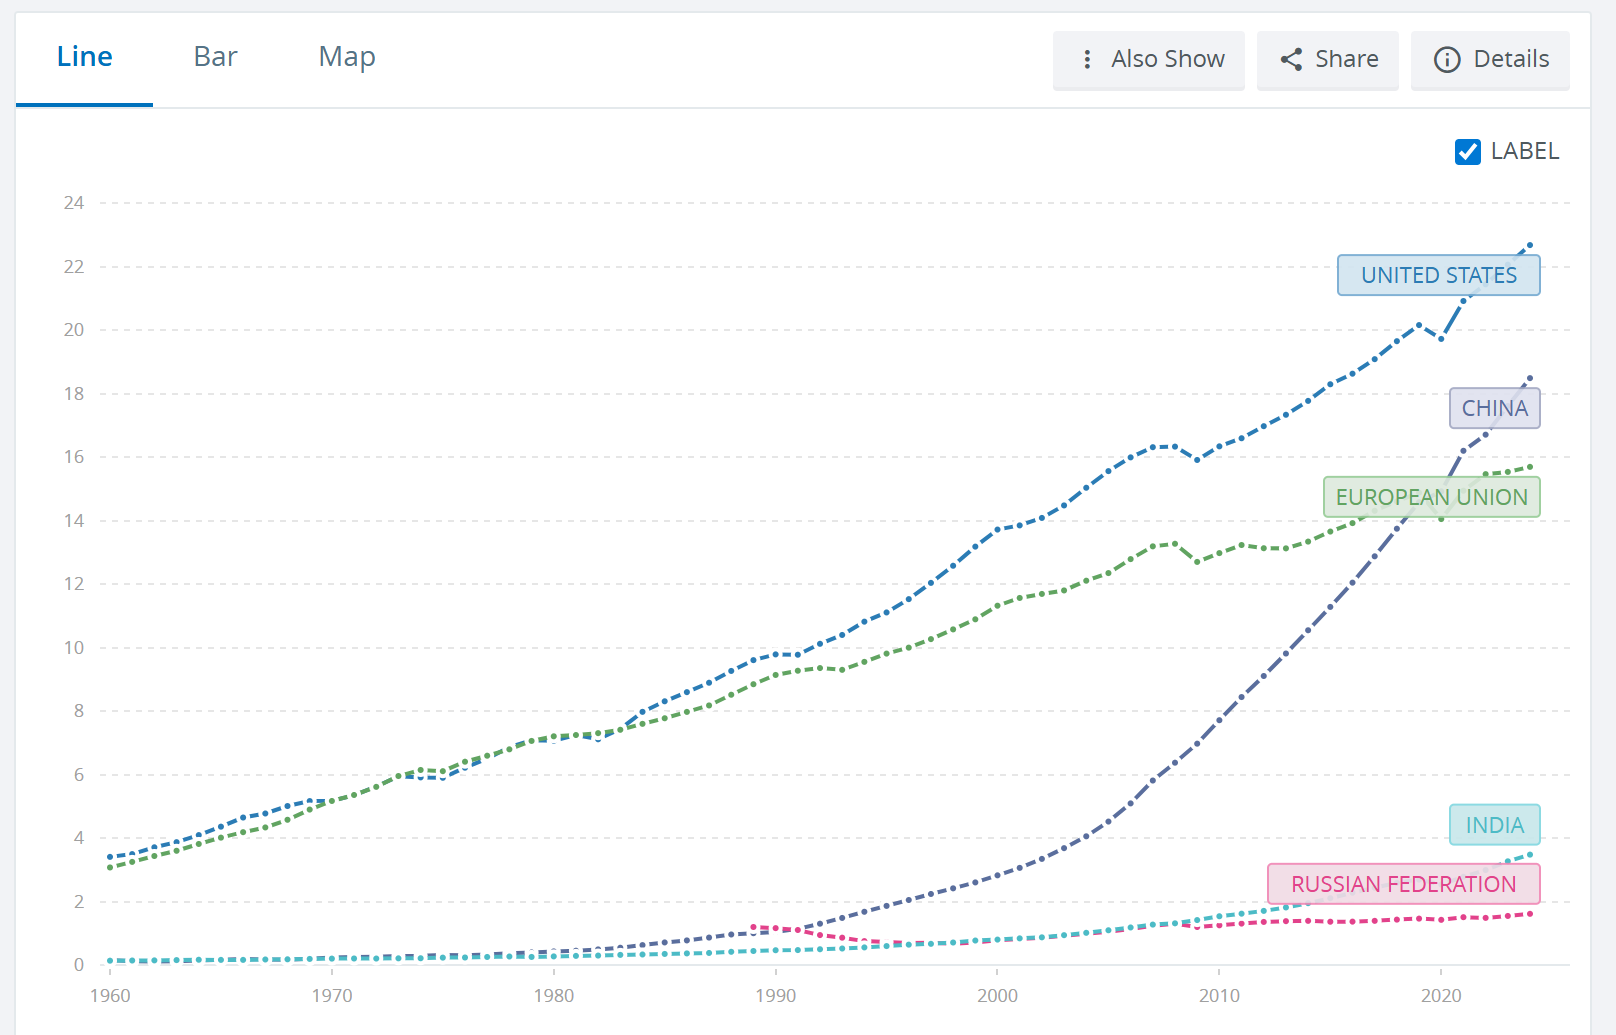This screenshot has width=1616, height=1035.
Task: Select the UNITED STATES series label
Action: (x=1438, y=275)
